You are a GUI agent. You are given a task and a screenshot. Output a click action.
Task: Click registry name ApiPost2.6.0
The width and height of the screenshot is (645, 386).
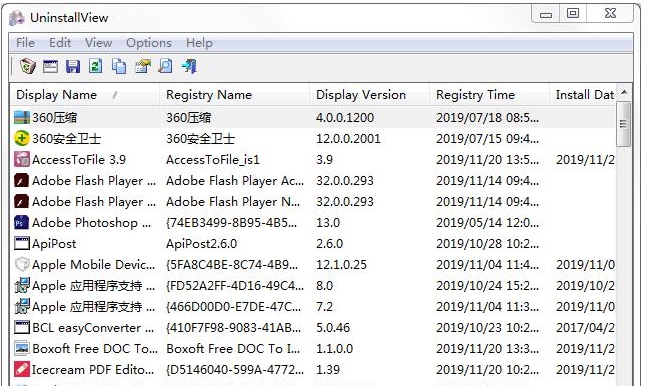tap(202, 244)
